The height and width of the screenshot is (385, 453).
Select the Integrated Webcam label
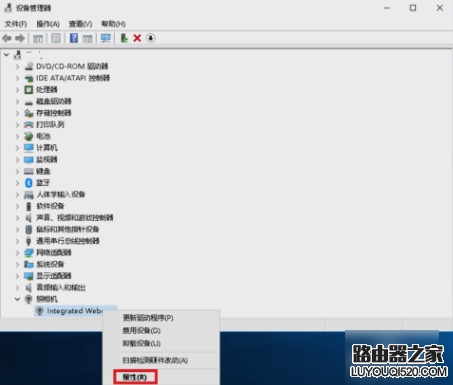click(74, 311)
